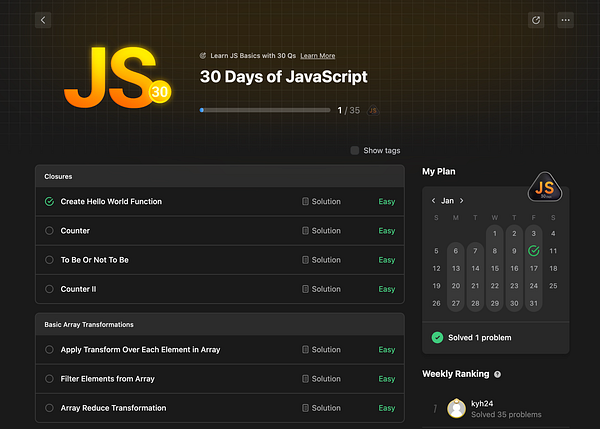Click the status circle next to Counter

[x=49, y=230]
